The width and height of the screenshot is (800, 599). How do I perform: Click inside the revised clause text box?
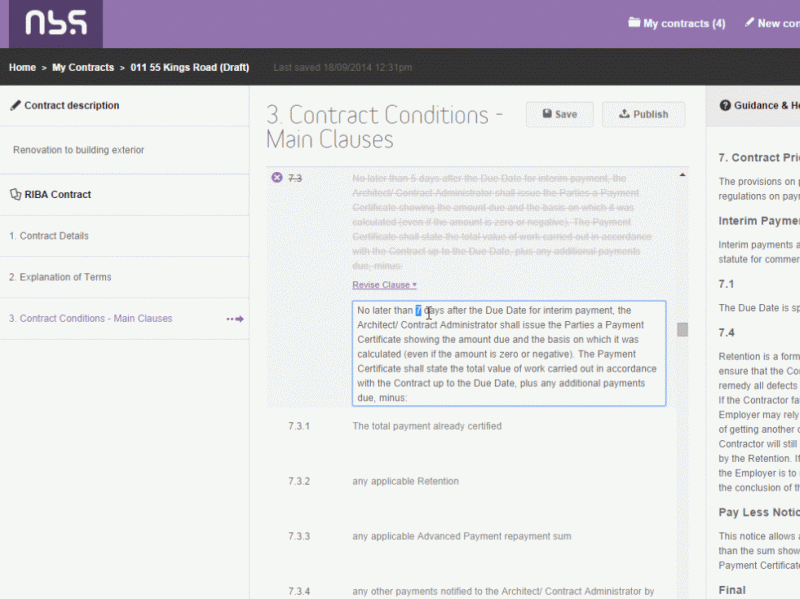(509, 354)
